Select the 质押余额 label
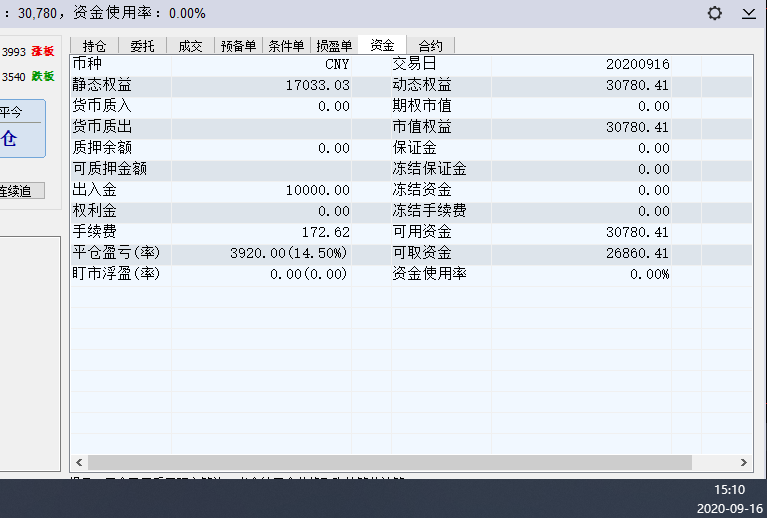This screenshot has width=767, height=518. click(x=102, y=148)
